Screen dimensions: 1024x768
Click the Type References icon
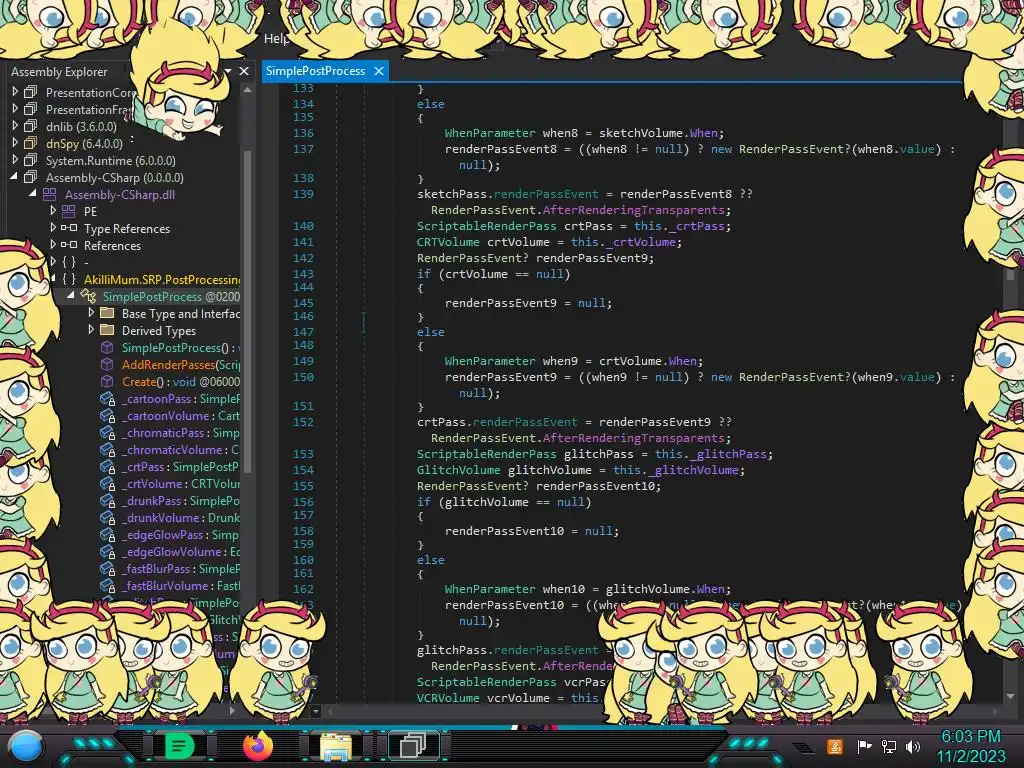point(69,228)
